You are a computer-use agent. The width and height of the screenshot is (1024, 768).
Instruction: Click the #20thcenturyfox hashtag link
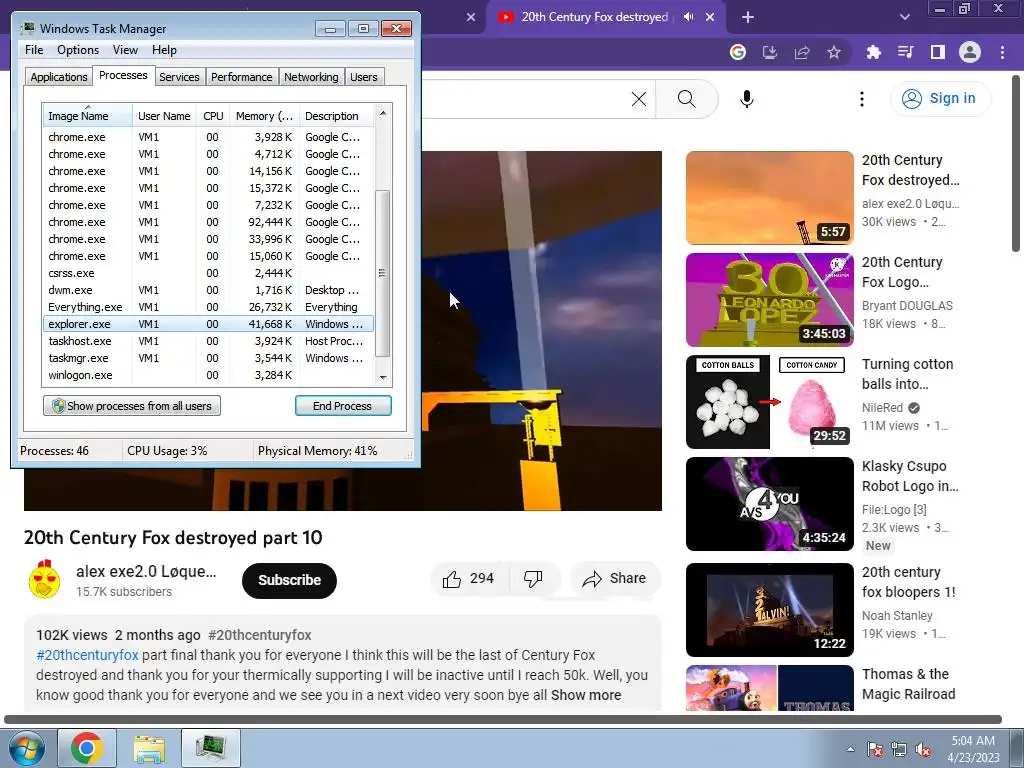(88, 655)
